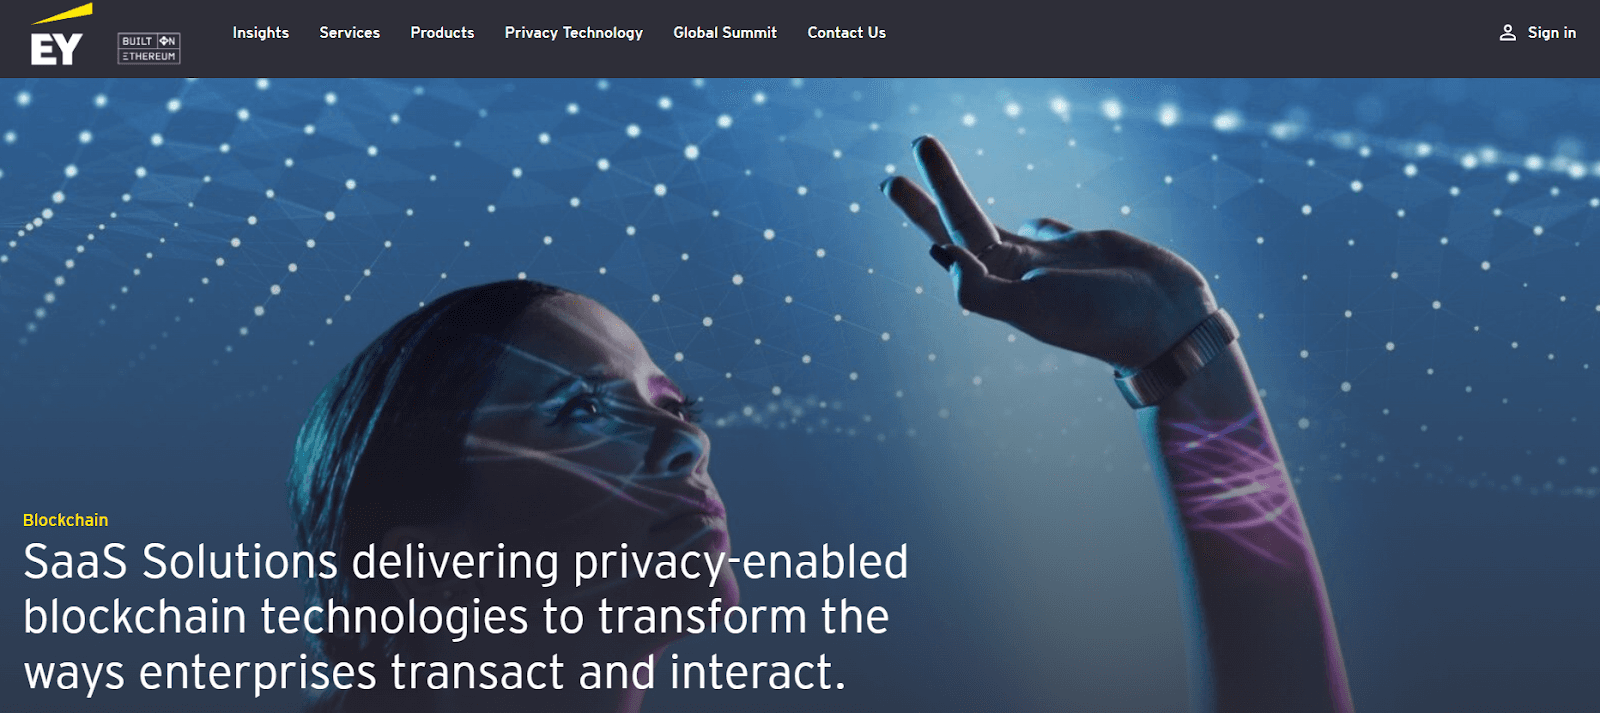The height and width of the screenshot is (713, 1600).
Task: Open the Contact Us page
Action: click(x=847, y=33)
